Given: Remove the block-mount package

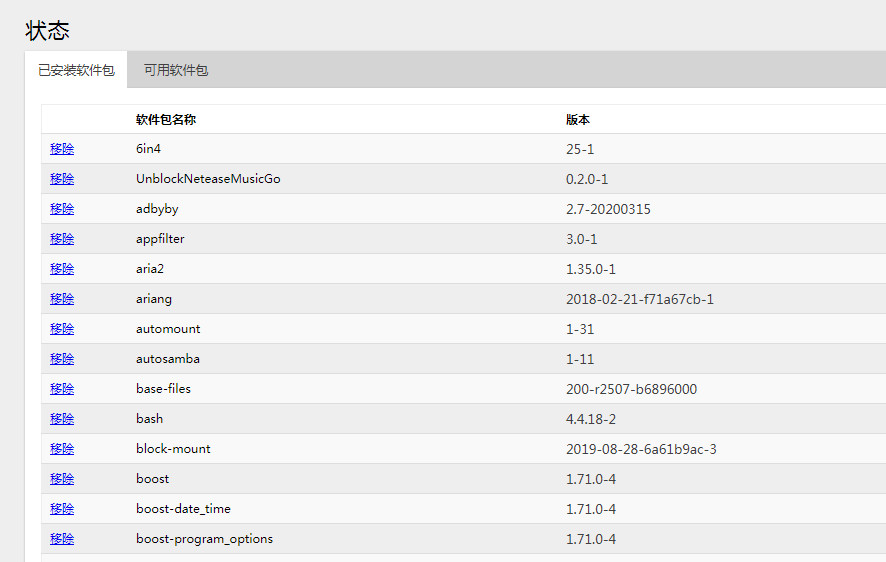Looking at the screenshot, I should click(x=62, y=449).
